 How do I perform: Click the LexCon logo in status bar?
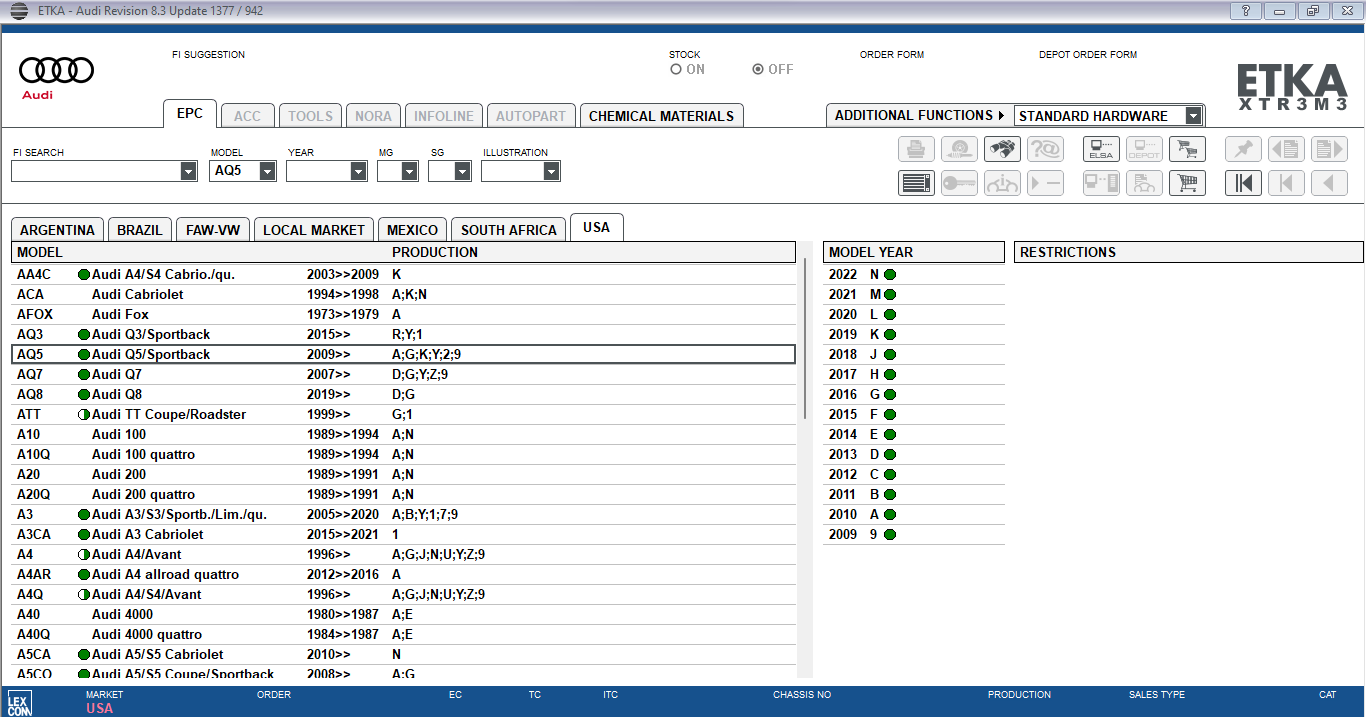(x=18, y=702)
